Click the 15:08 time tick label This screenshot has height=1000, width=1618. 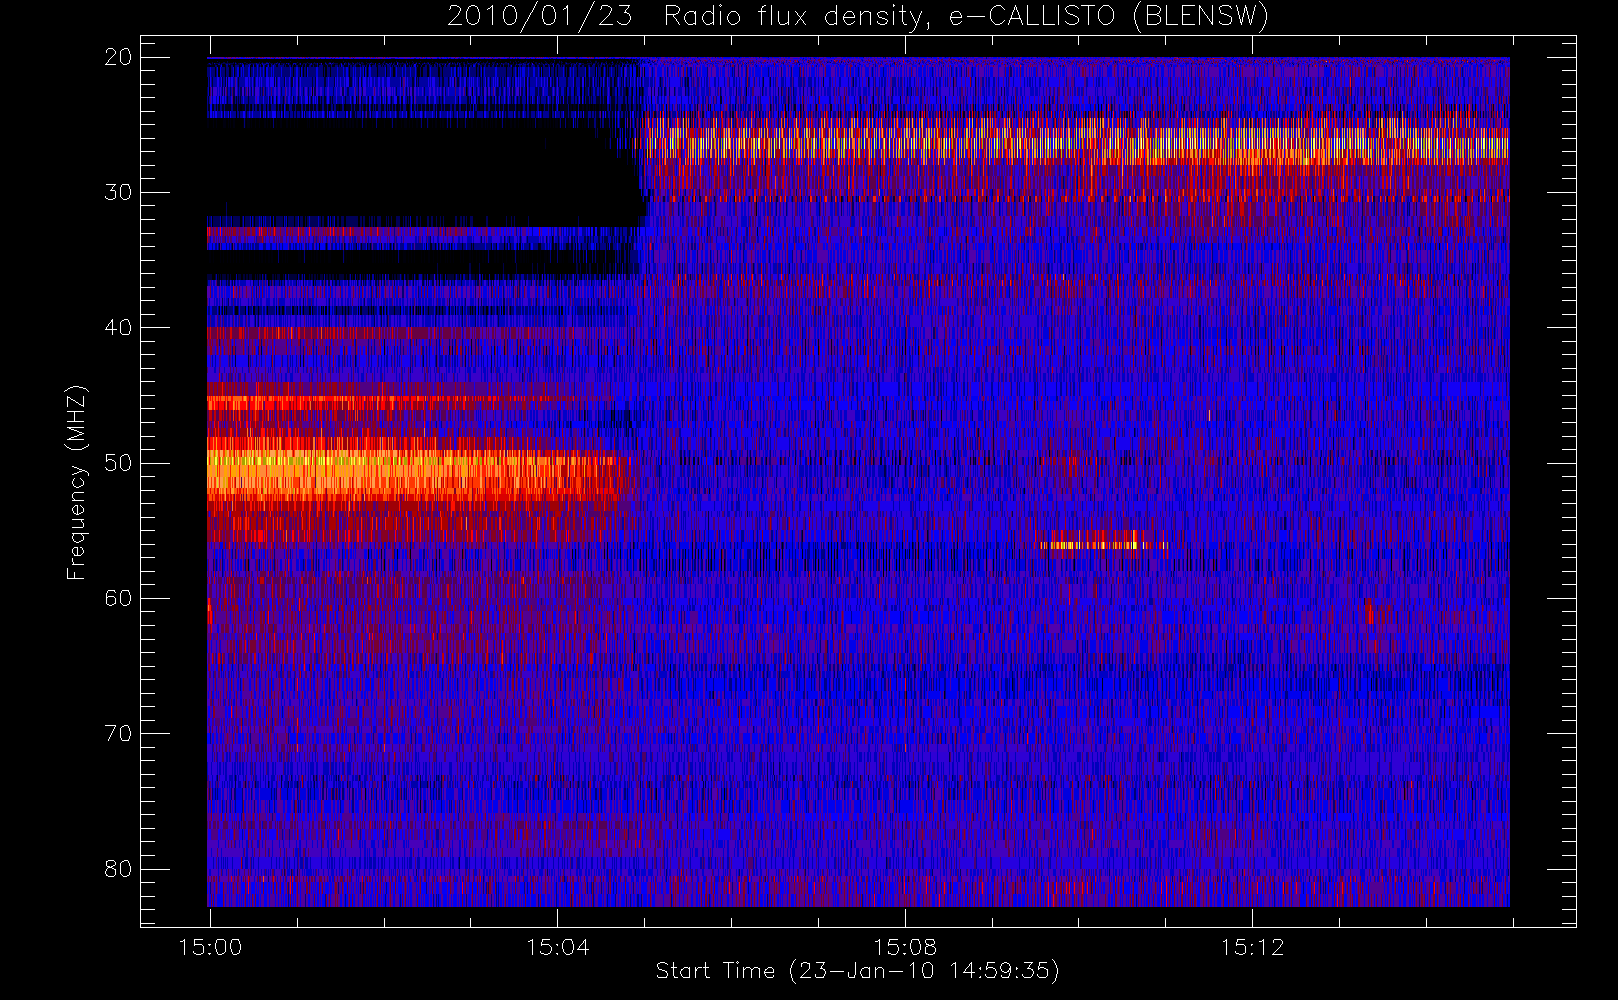point(905,947)
